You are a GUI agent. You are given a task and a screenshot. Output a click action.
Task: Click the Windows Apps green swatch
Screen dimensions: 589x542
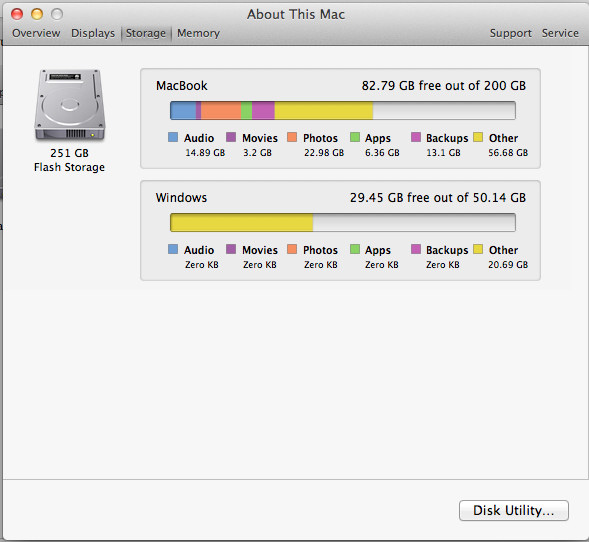click(x=355, y=249)
